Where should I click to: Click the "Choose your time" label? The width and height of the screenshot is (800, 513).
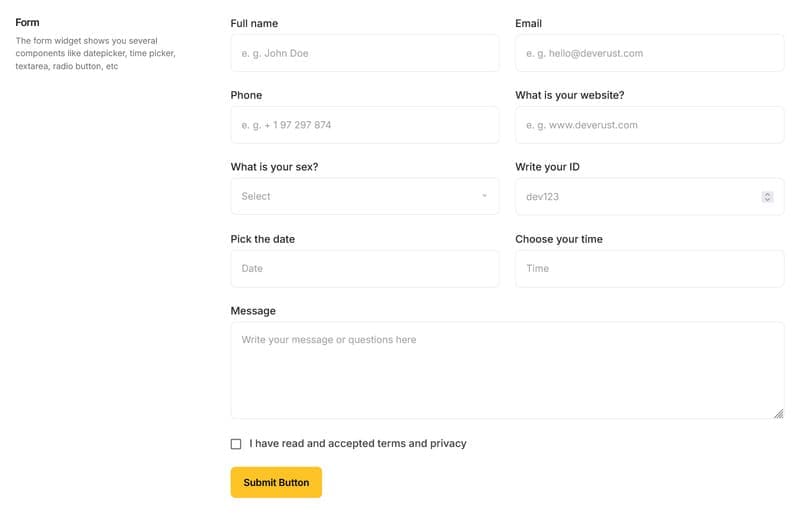[x=558, y=239]
